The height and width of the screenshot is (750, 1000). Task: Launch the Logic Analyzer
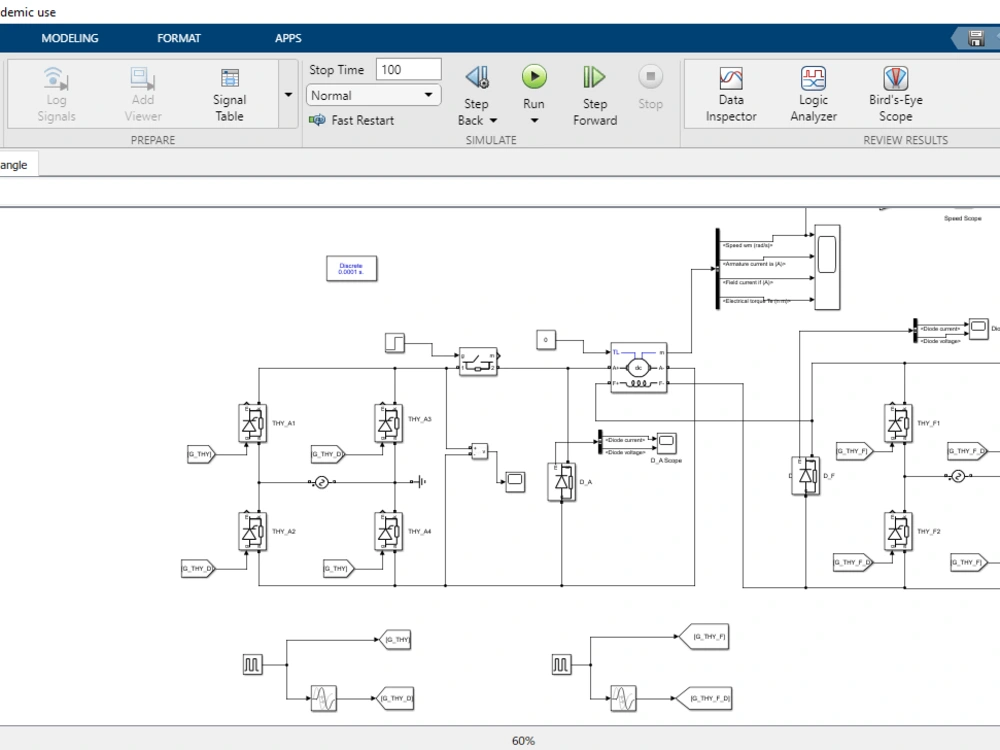pyautogui.click(x=812, y=90)
